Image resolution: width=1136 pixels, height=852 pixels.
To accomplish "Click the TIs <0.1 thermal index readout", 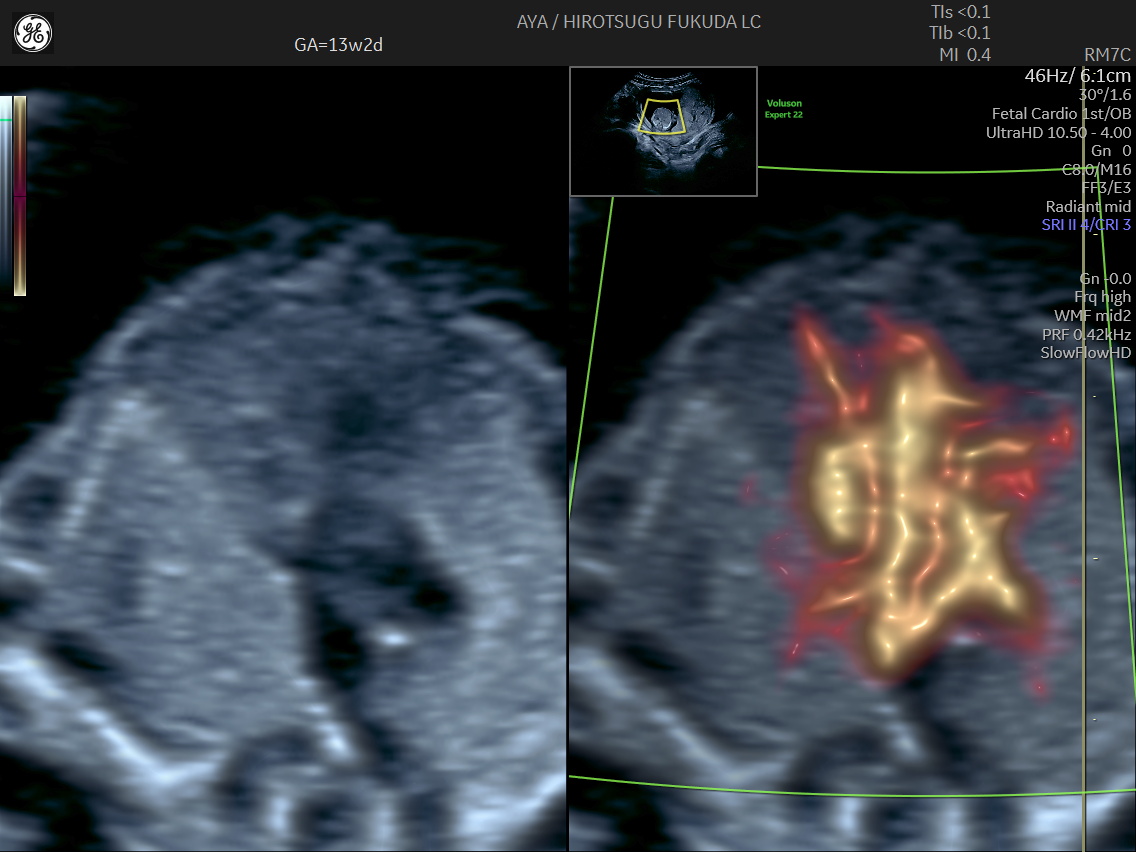I will [960, 12].
